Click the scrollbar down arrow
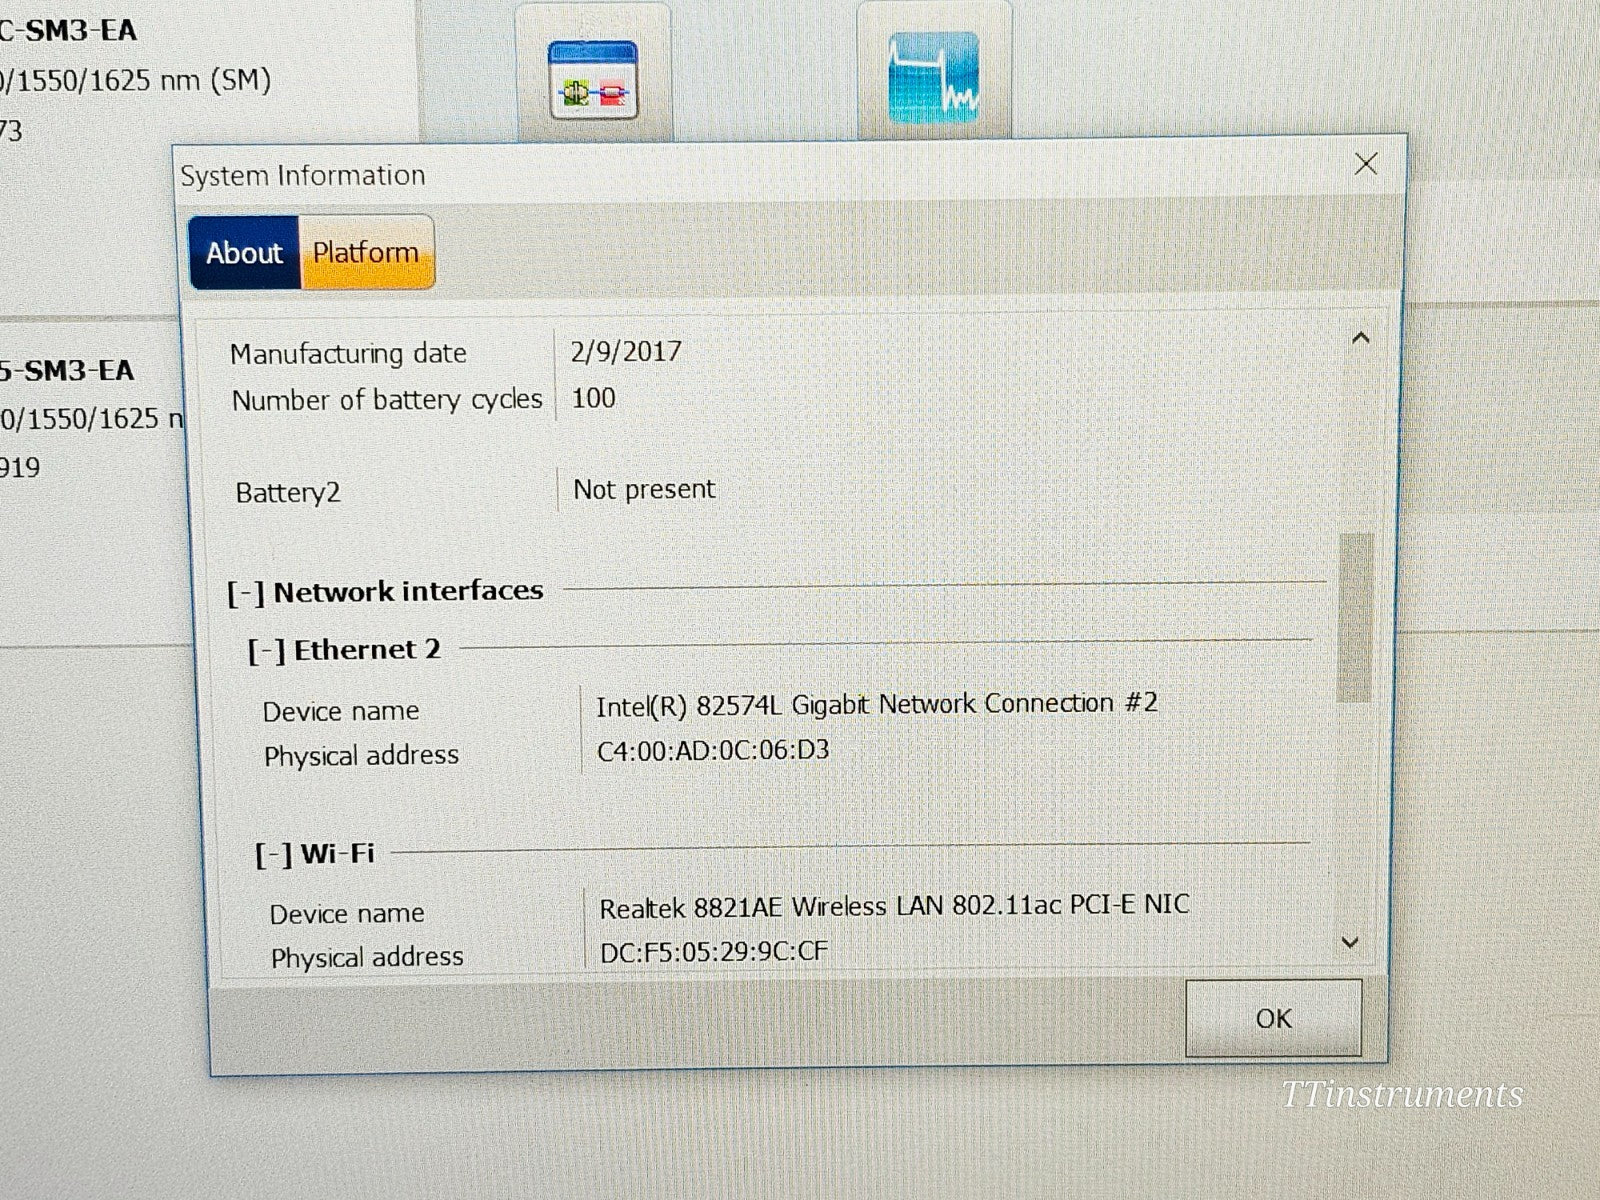1600x1200 pixels. pyautogui.click(x=1350, y=942)
